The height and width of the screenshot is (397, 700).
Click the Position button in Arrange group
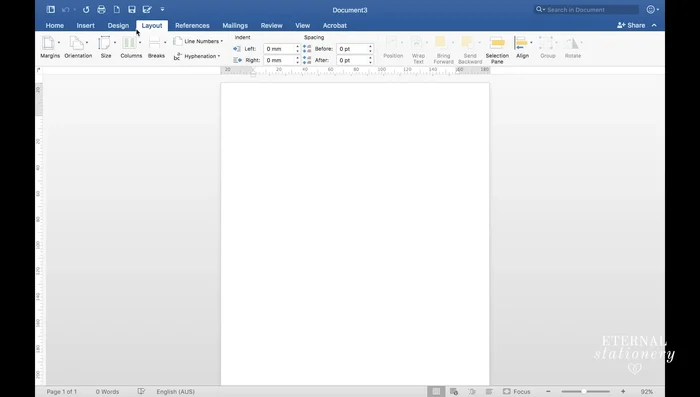click(x=393, y=47)
